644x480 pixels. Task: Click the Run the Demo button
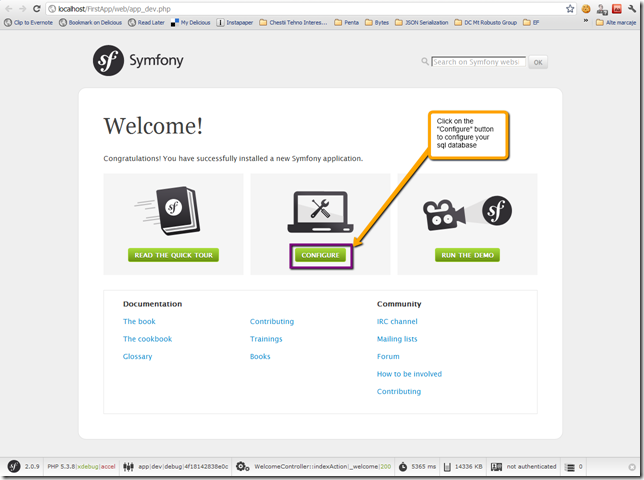pyautogui.click(x=467, y=255)
